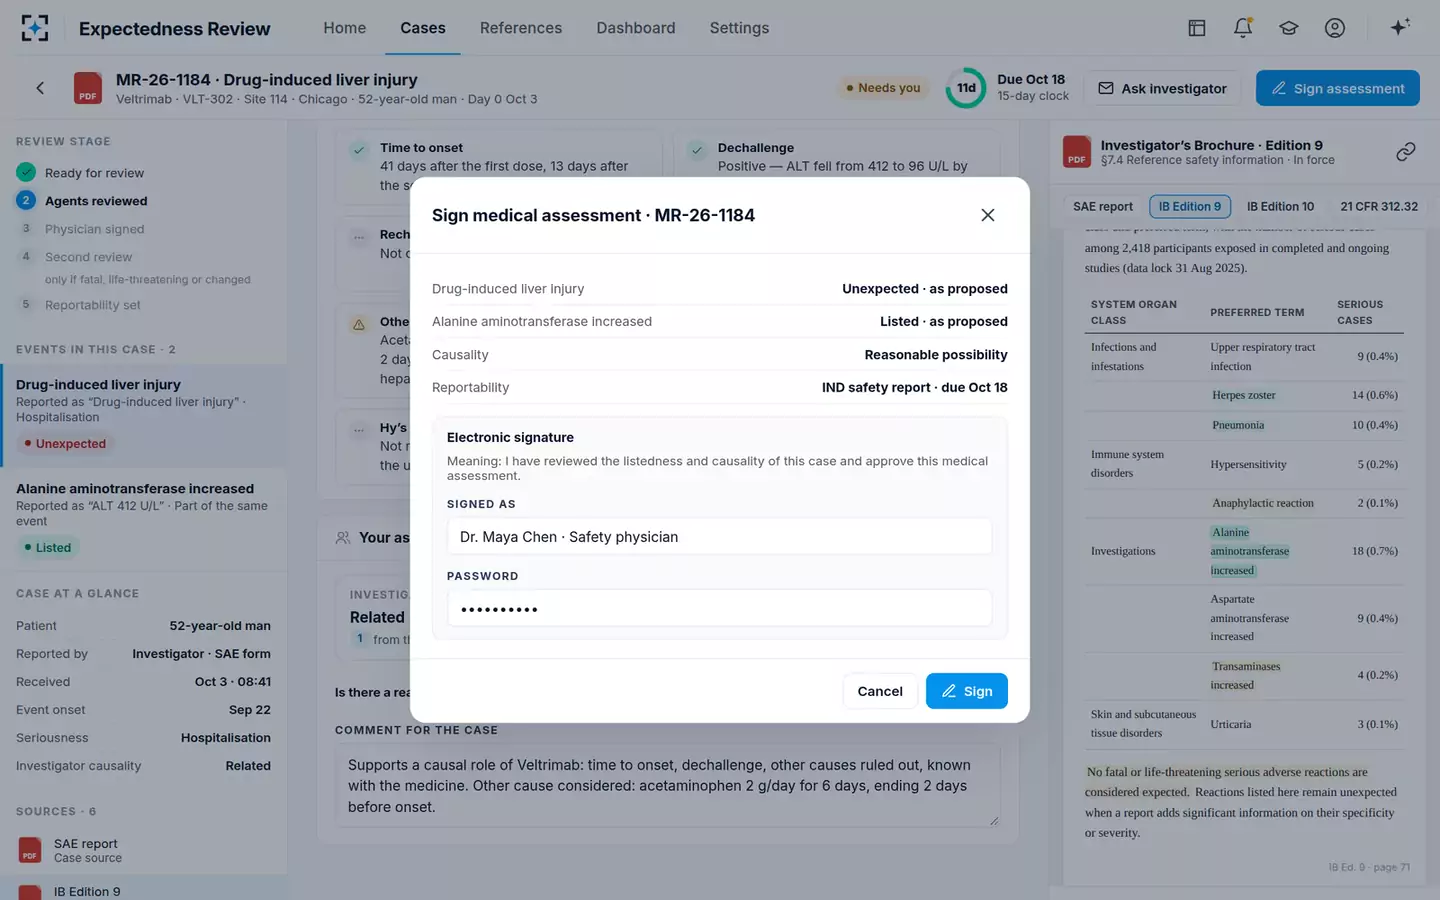Click the Serious cases column header

1360,312
